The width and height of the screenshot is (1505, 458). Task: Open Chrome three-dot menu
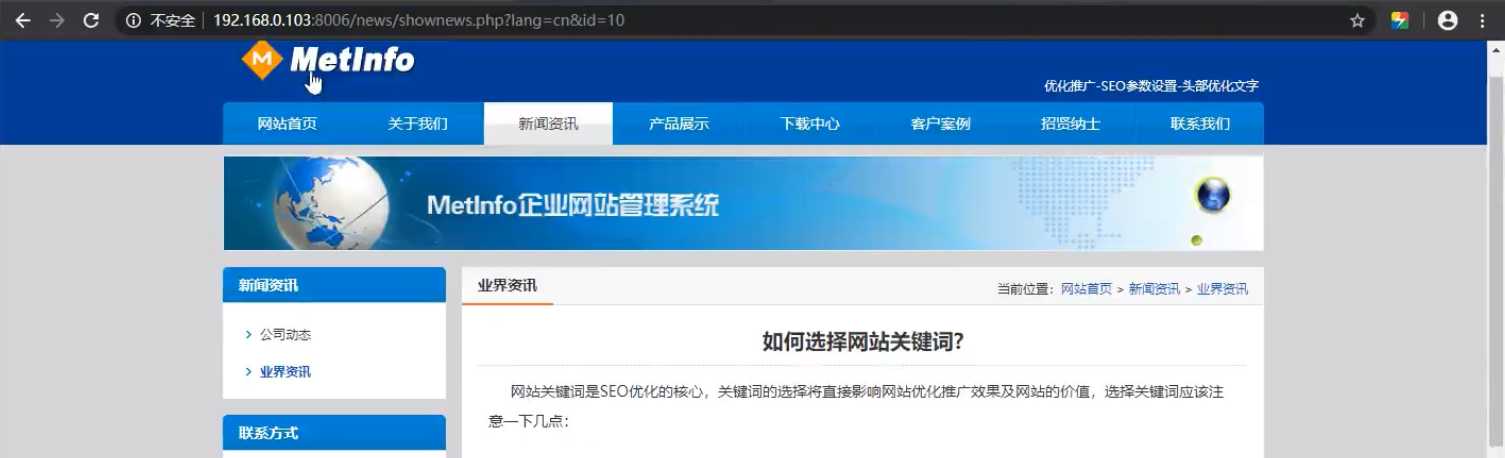[1483, 20]
